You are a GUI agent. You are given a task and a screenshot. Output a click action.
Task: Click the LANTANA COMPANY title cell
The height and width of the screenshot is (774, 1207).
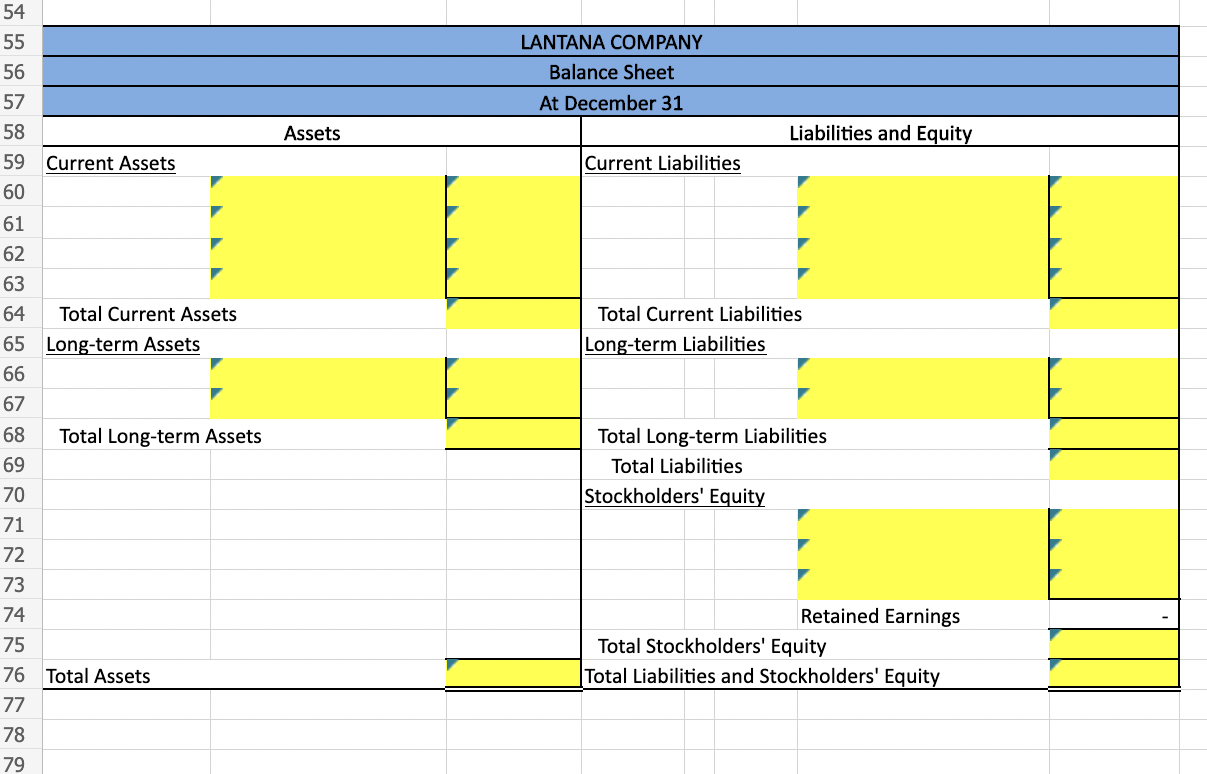[x=610, y=42]
